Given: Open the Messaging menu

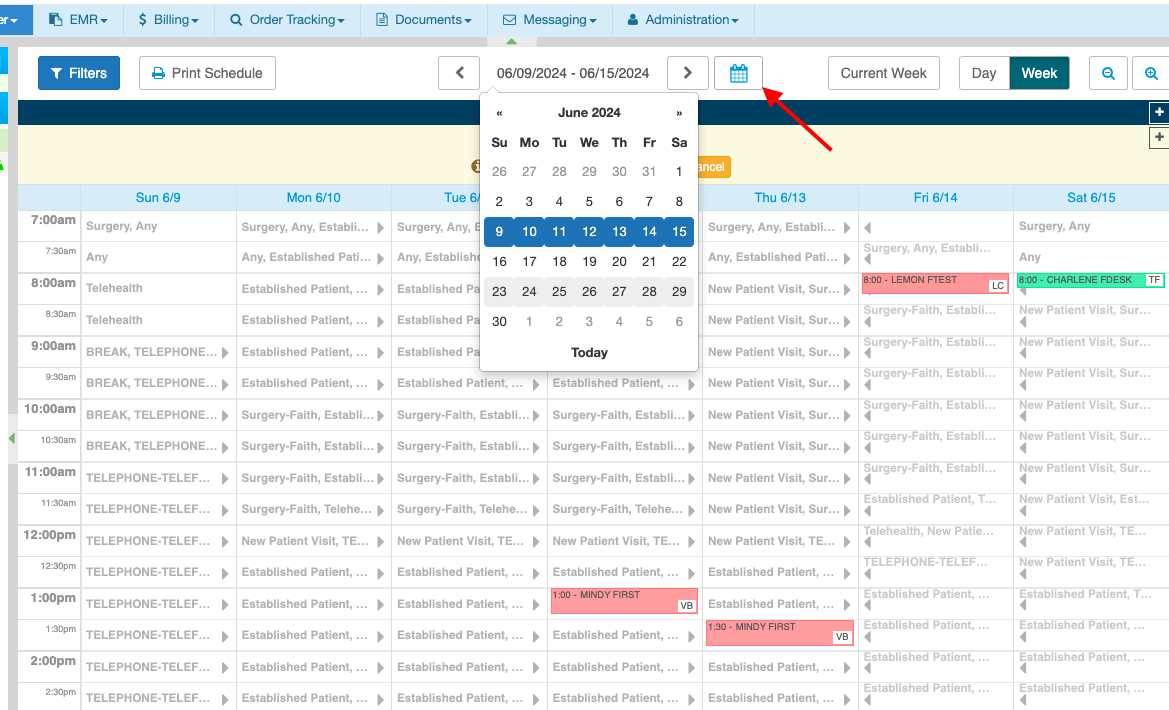Looking at the screenshot, I should pyautogui.click(x=550, y=19).
